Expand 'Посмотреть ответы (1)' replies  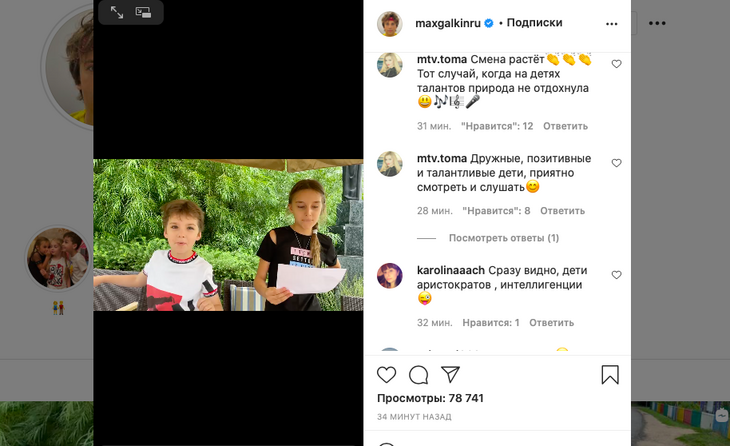(x=504, y=238)
